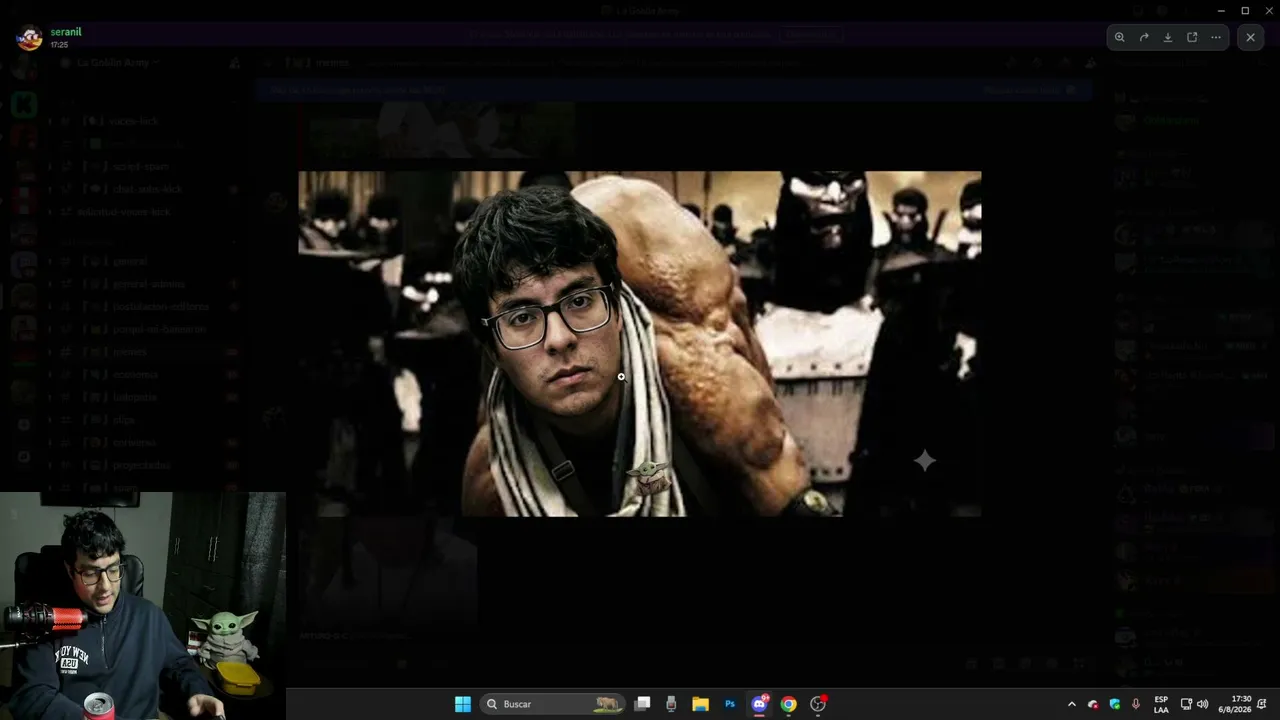Open the notification center bell icon
Viewport: 1280px width, 720px height.
click(x=1263, y=704)
